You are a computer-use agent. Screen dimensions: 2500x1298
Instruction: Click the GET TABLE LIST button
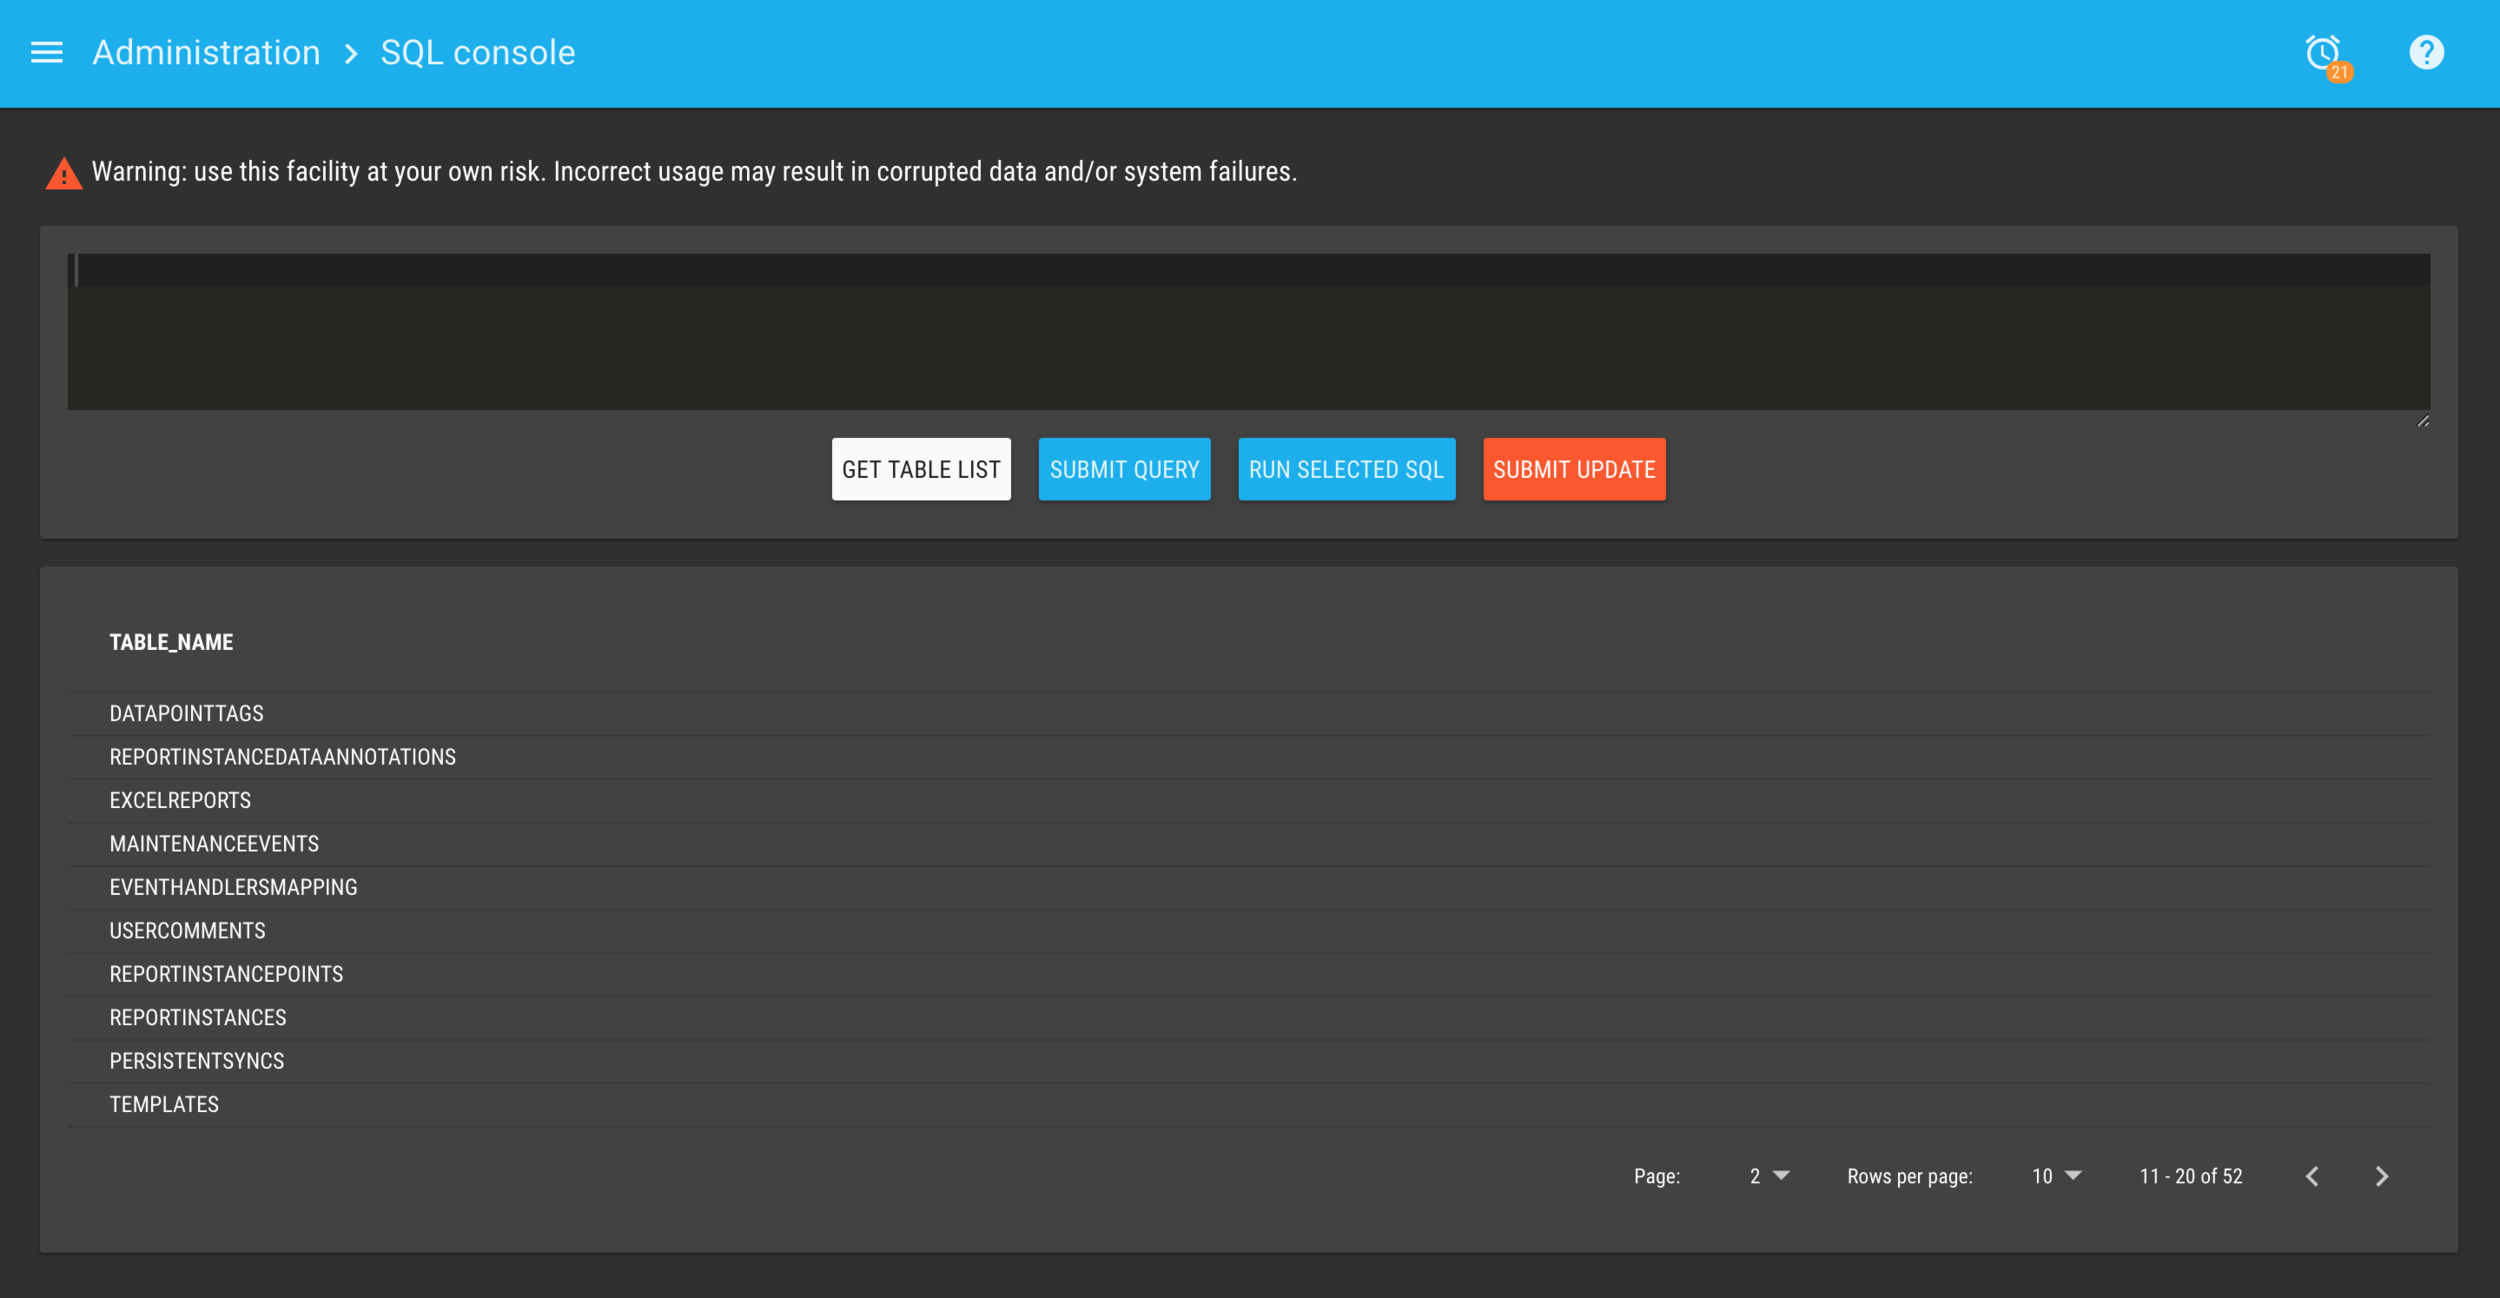point(921,470)
